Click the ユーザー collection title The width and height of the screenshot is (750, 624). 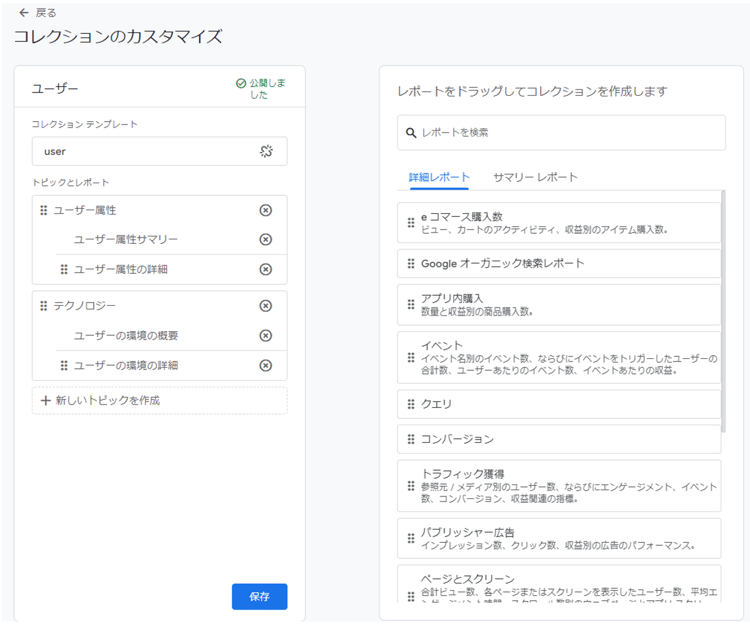pyautogui.click(x=55, y=89)
